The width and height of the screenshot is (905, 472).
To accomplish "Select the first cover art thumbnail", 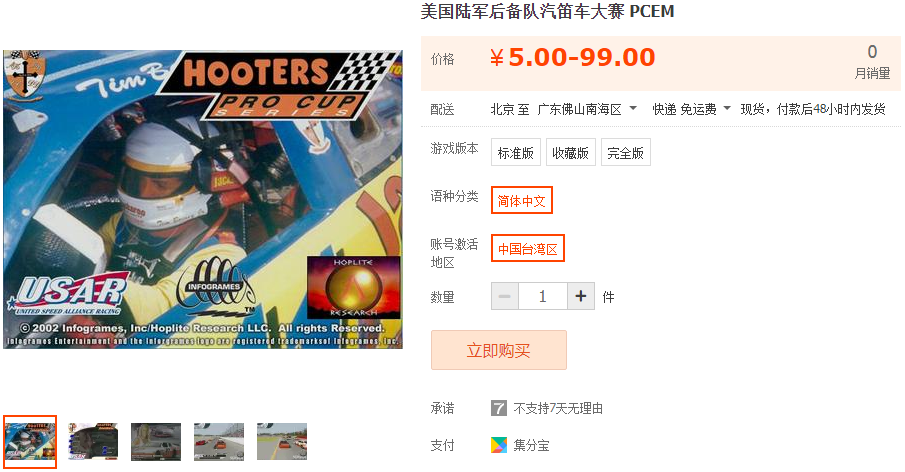I will click(x=30, y=441).
